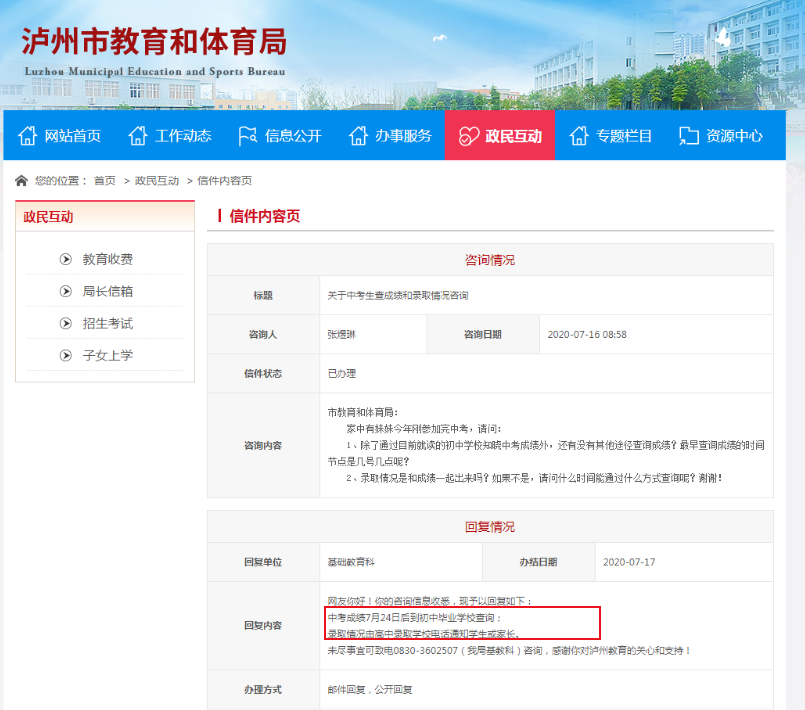Open the 资源中心 navigation menu
This screenshot has height=710, width=805.
click(x=734, y=136)
